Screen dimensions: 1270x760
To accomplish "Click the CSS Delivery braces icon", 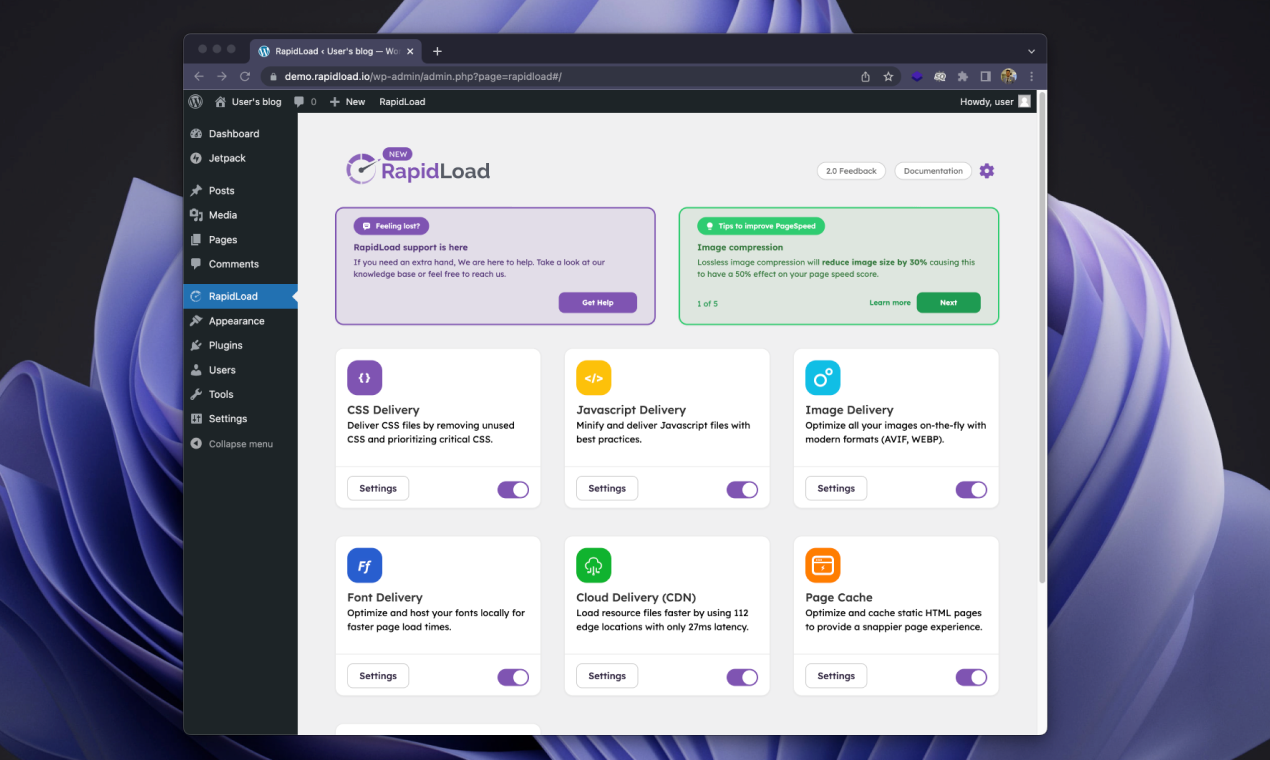I will click(x=364, y=378).
